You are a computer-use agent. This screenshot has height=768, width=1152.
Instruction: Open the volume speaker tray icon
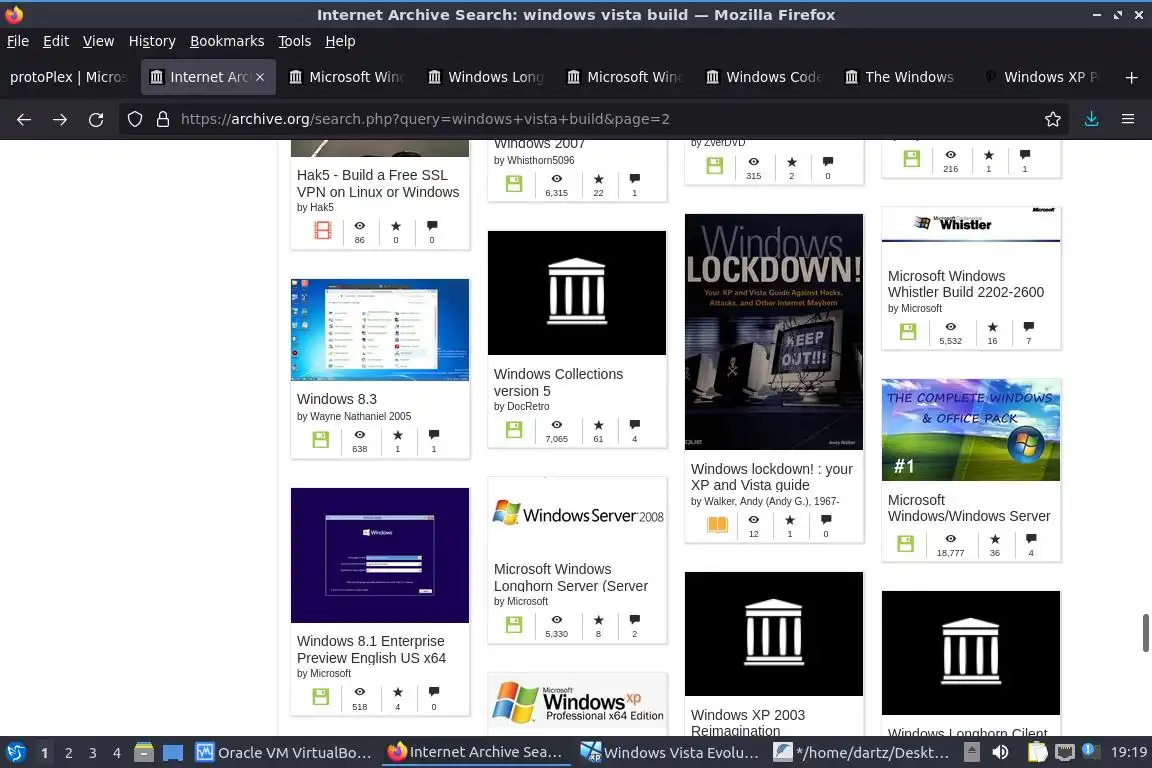point(1000,753)
